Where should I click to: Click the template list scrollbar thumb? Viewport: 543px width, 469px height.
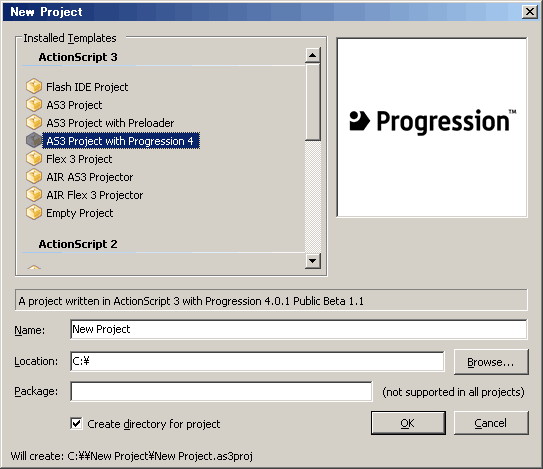pos(313,102)
